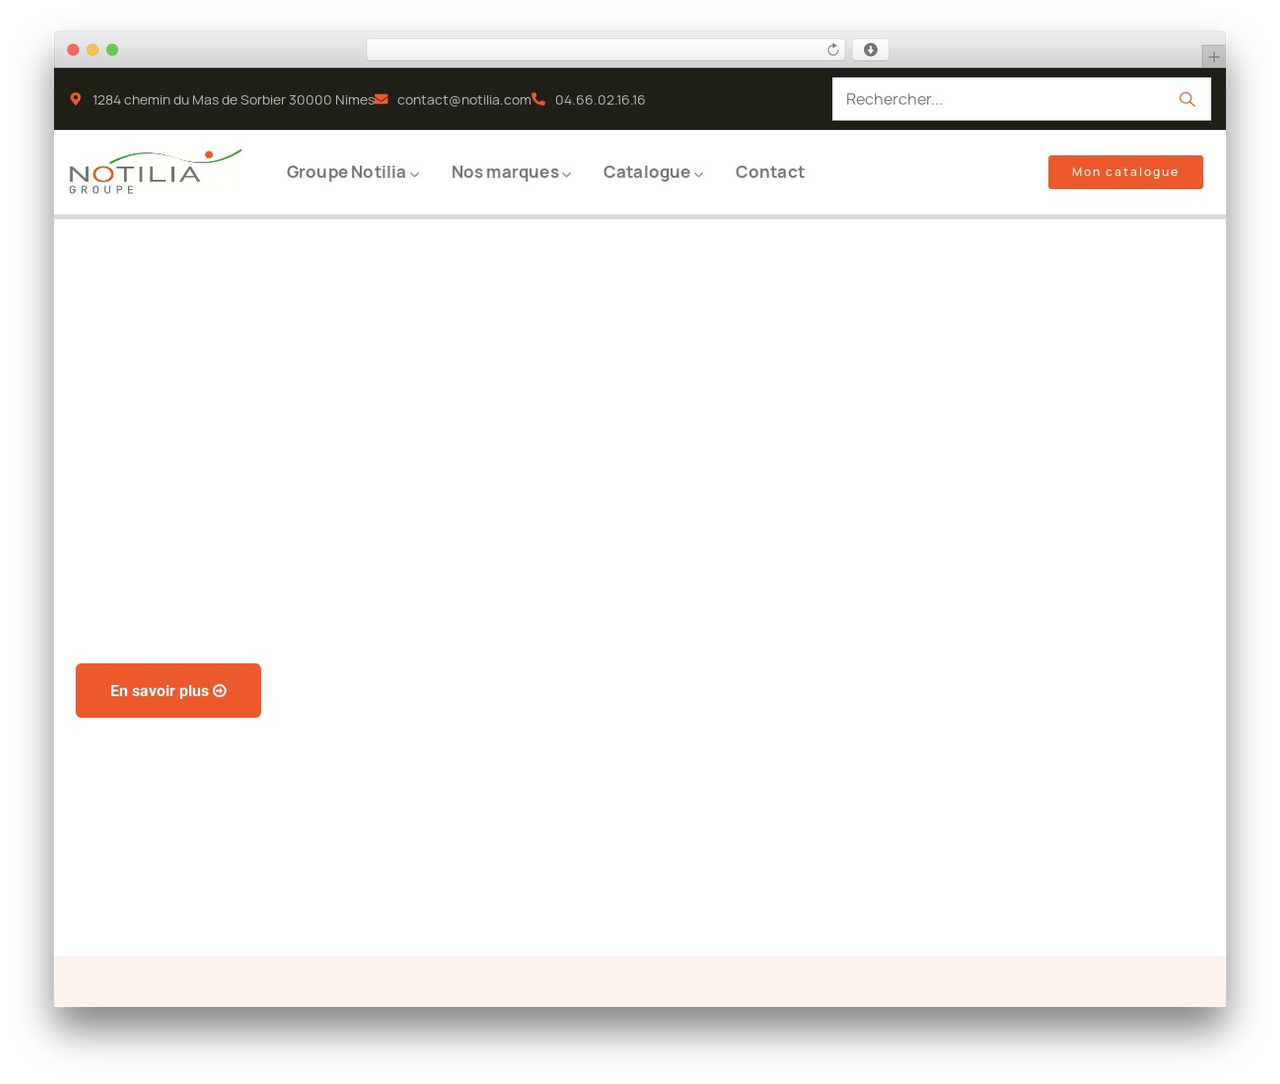Screen dimensions: 1280x1084
Task: Click the browser address bar
Action: (x=605, y=50)
